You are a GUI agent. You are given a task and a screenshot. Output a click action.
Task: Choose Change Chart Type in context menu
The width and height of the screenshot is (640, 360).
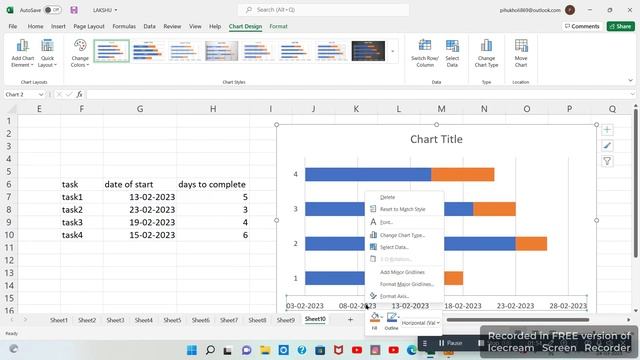pyautogui.click(x=404, y=235)
